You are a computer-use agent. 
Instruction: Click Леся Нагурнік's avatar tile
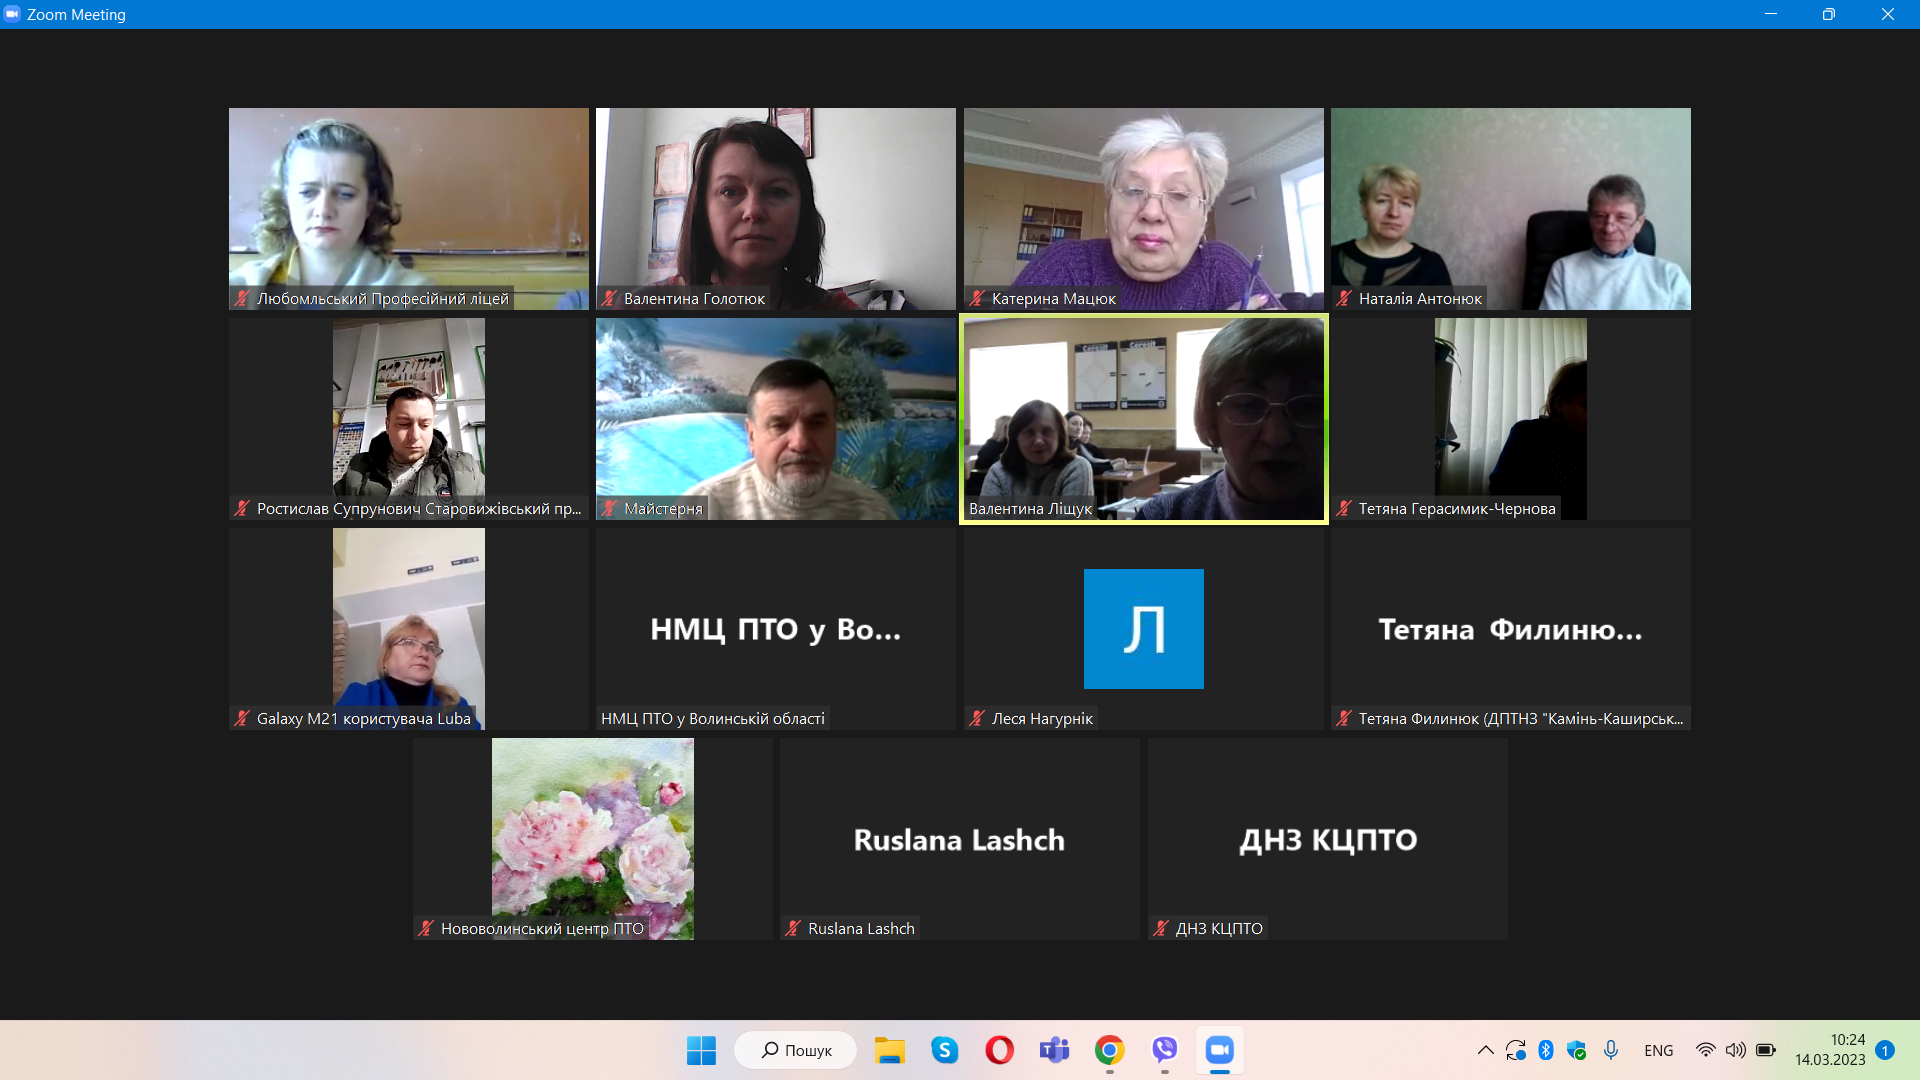click(x=1143, y=628)
